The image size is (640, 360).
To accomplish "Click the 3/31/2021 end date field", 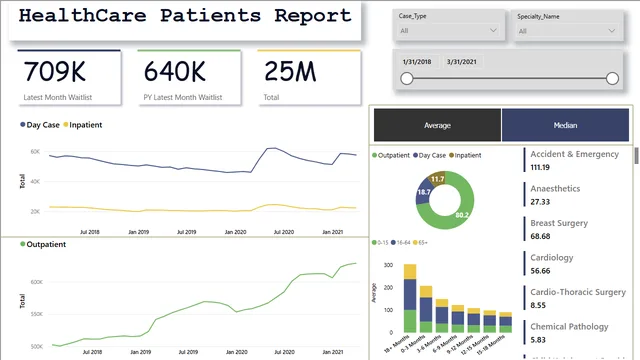I will pos(462,62).
